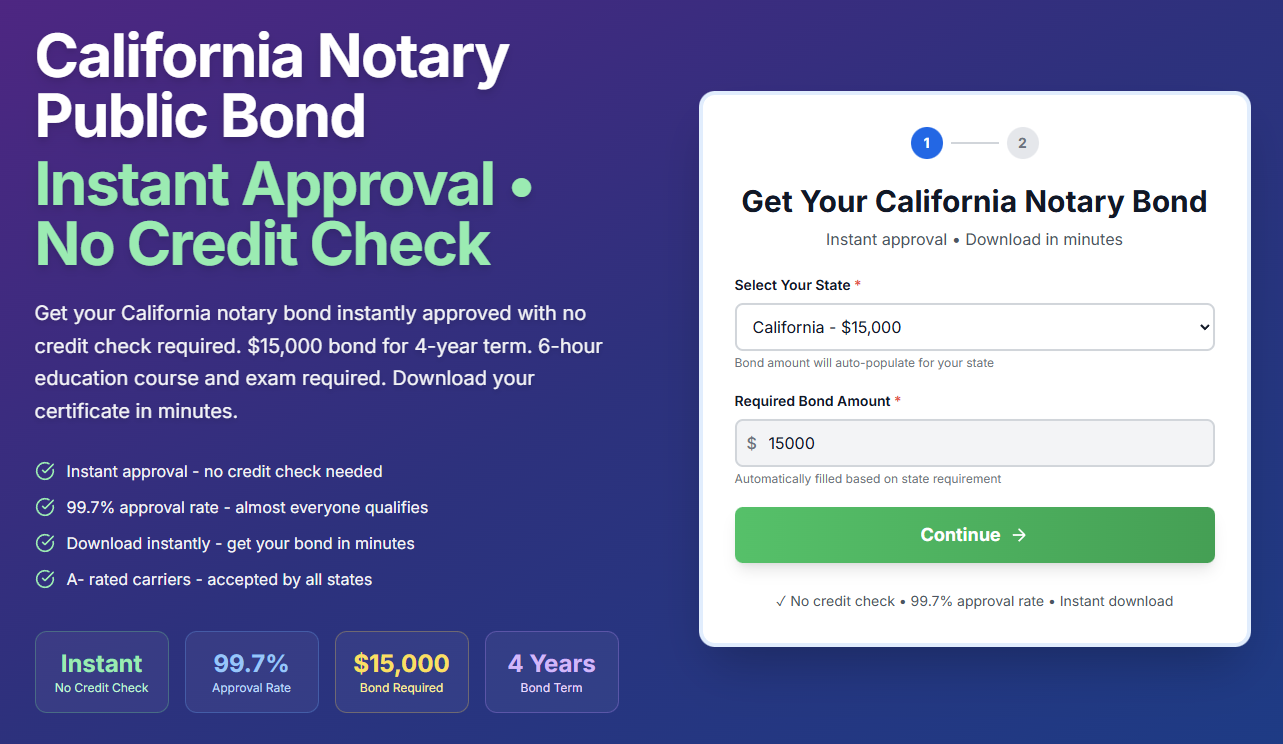Click the state dropdown chevron arrow
This screenshot has height=744, width=1283.
click(1204, 327)
